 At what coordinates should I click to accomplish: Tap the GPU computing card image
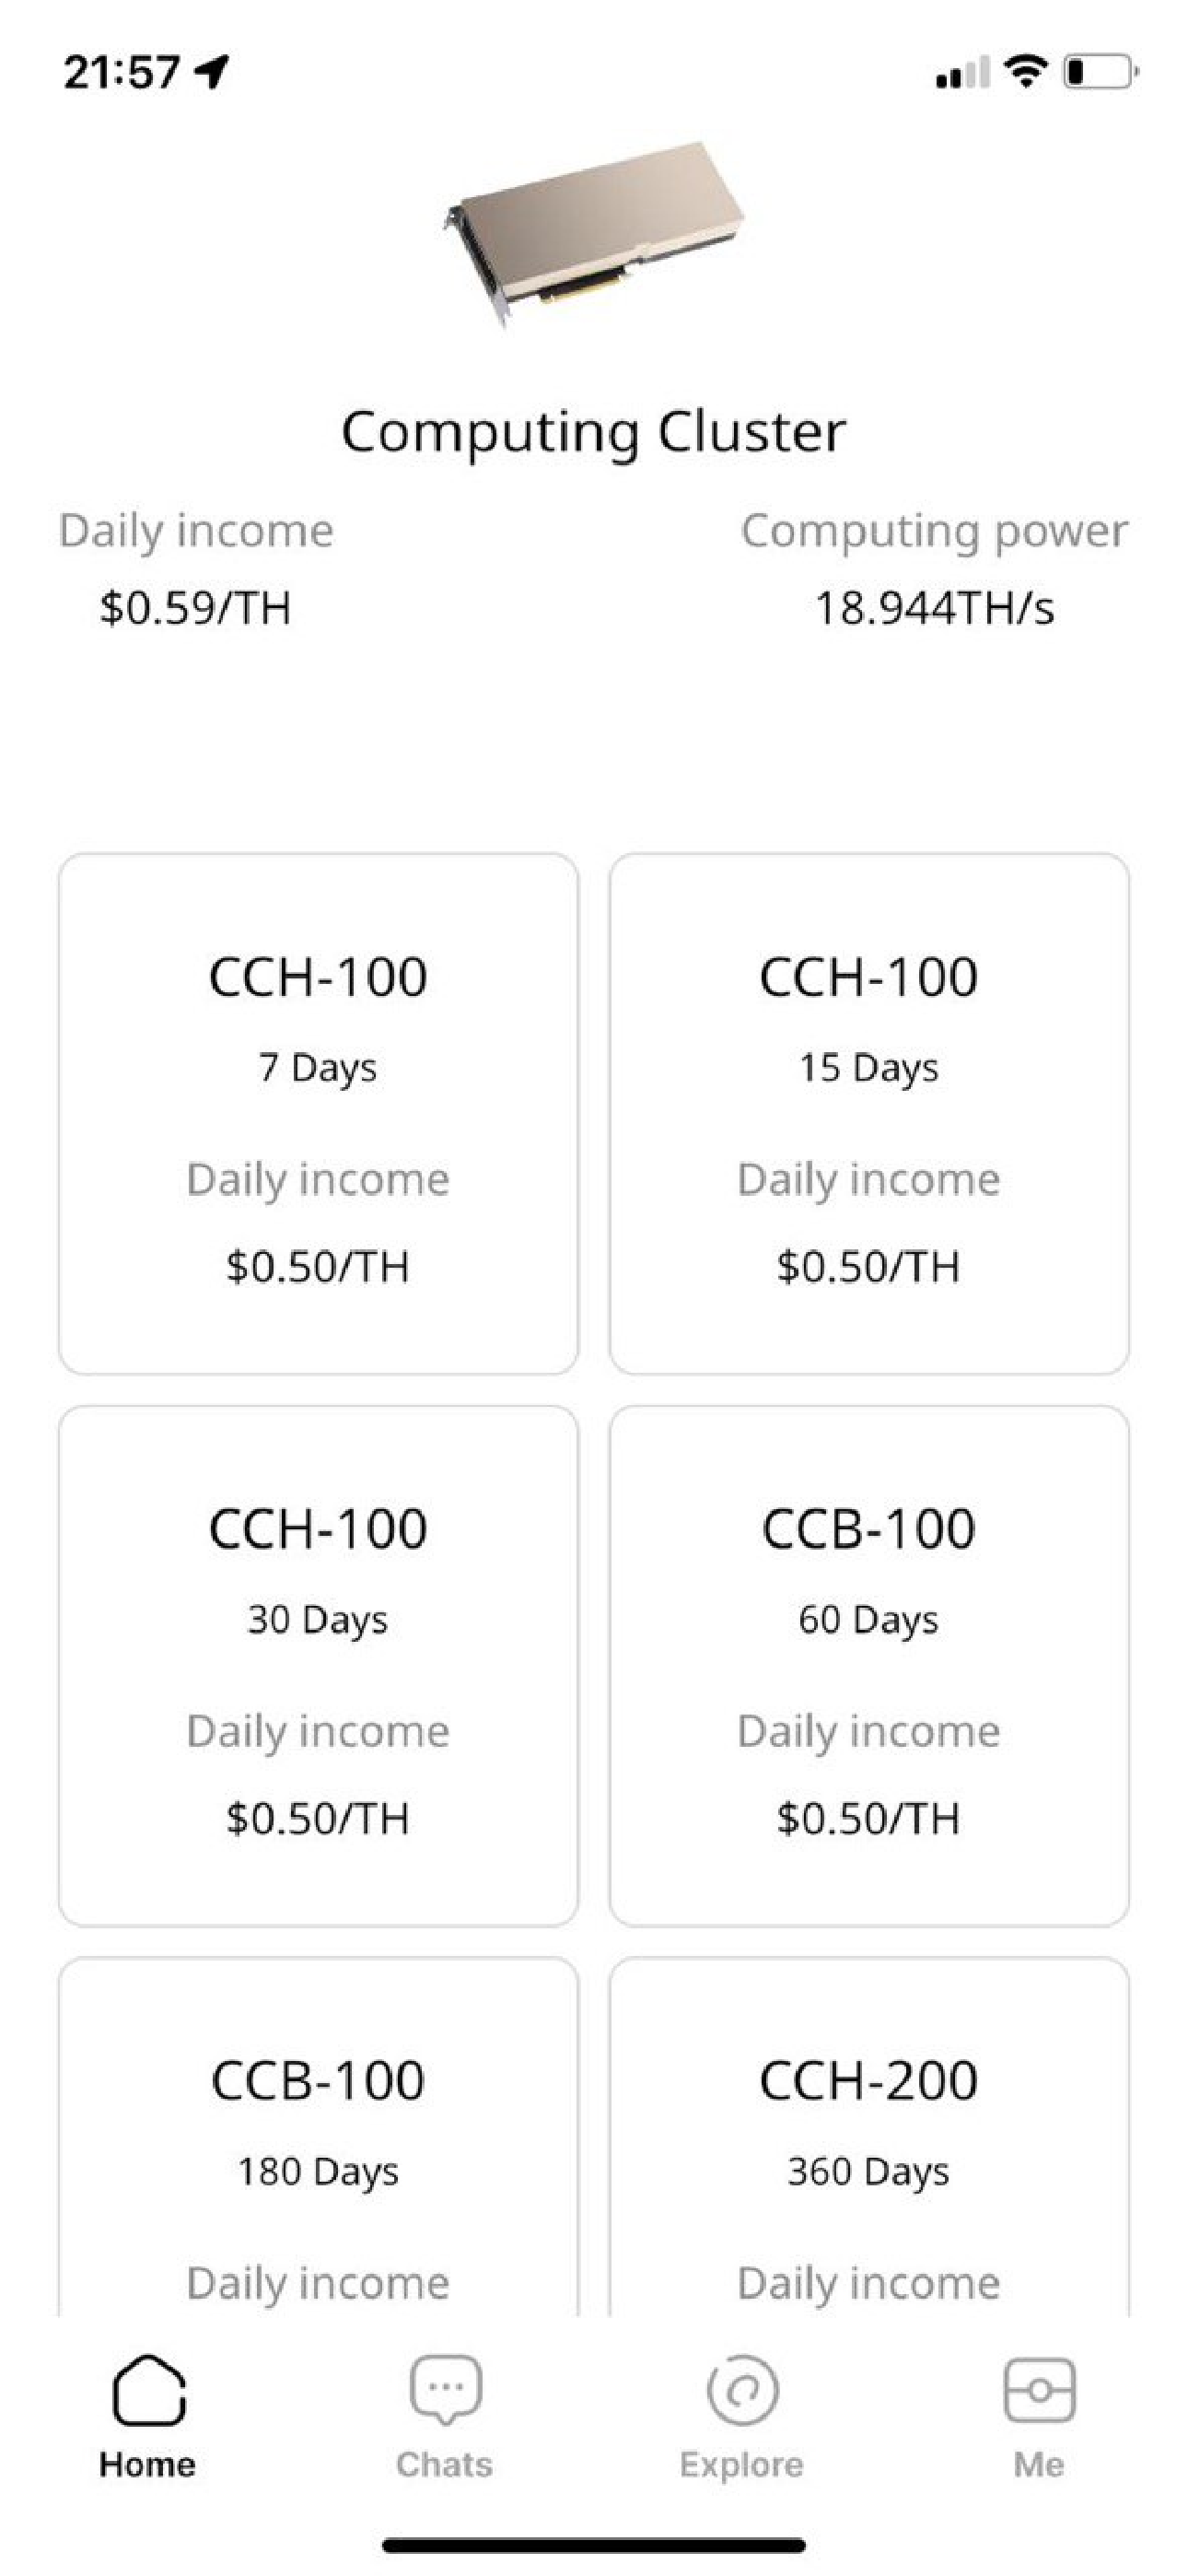[594, 234]
